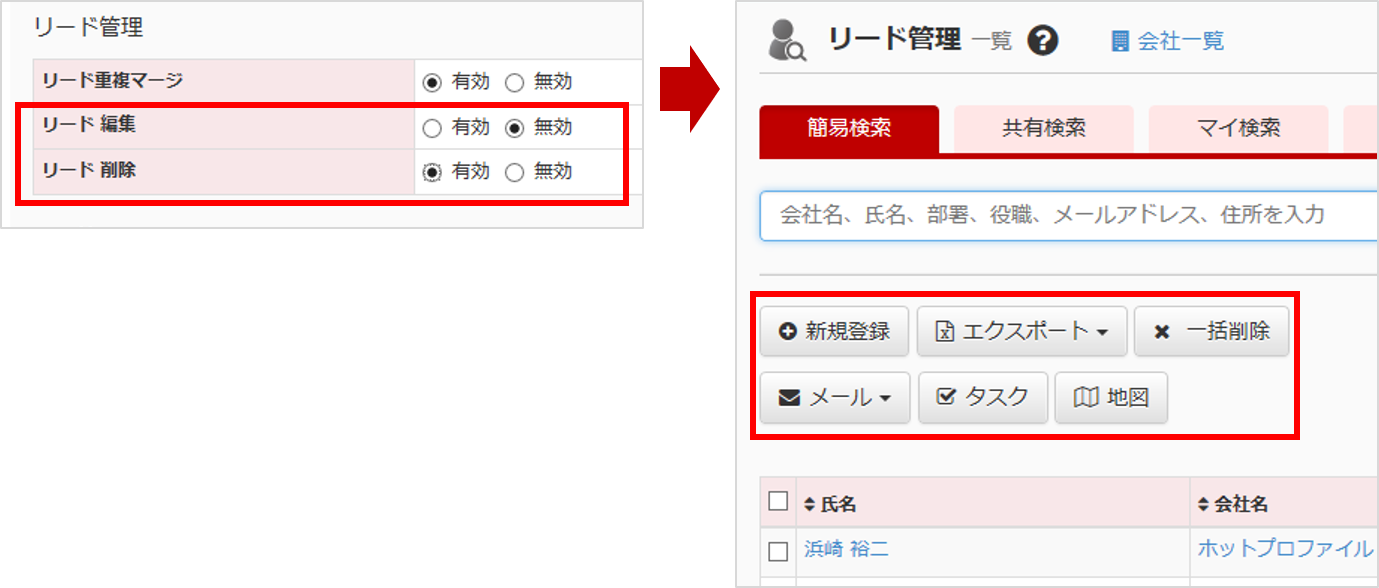The width and height of the screenshot is (1379, 588).
Task: Set リード重複マージ to 無効
Action: (x=514, y=83)
